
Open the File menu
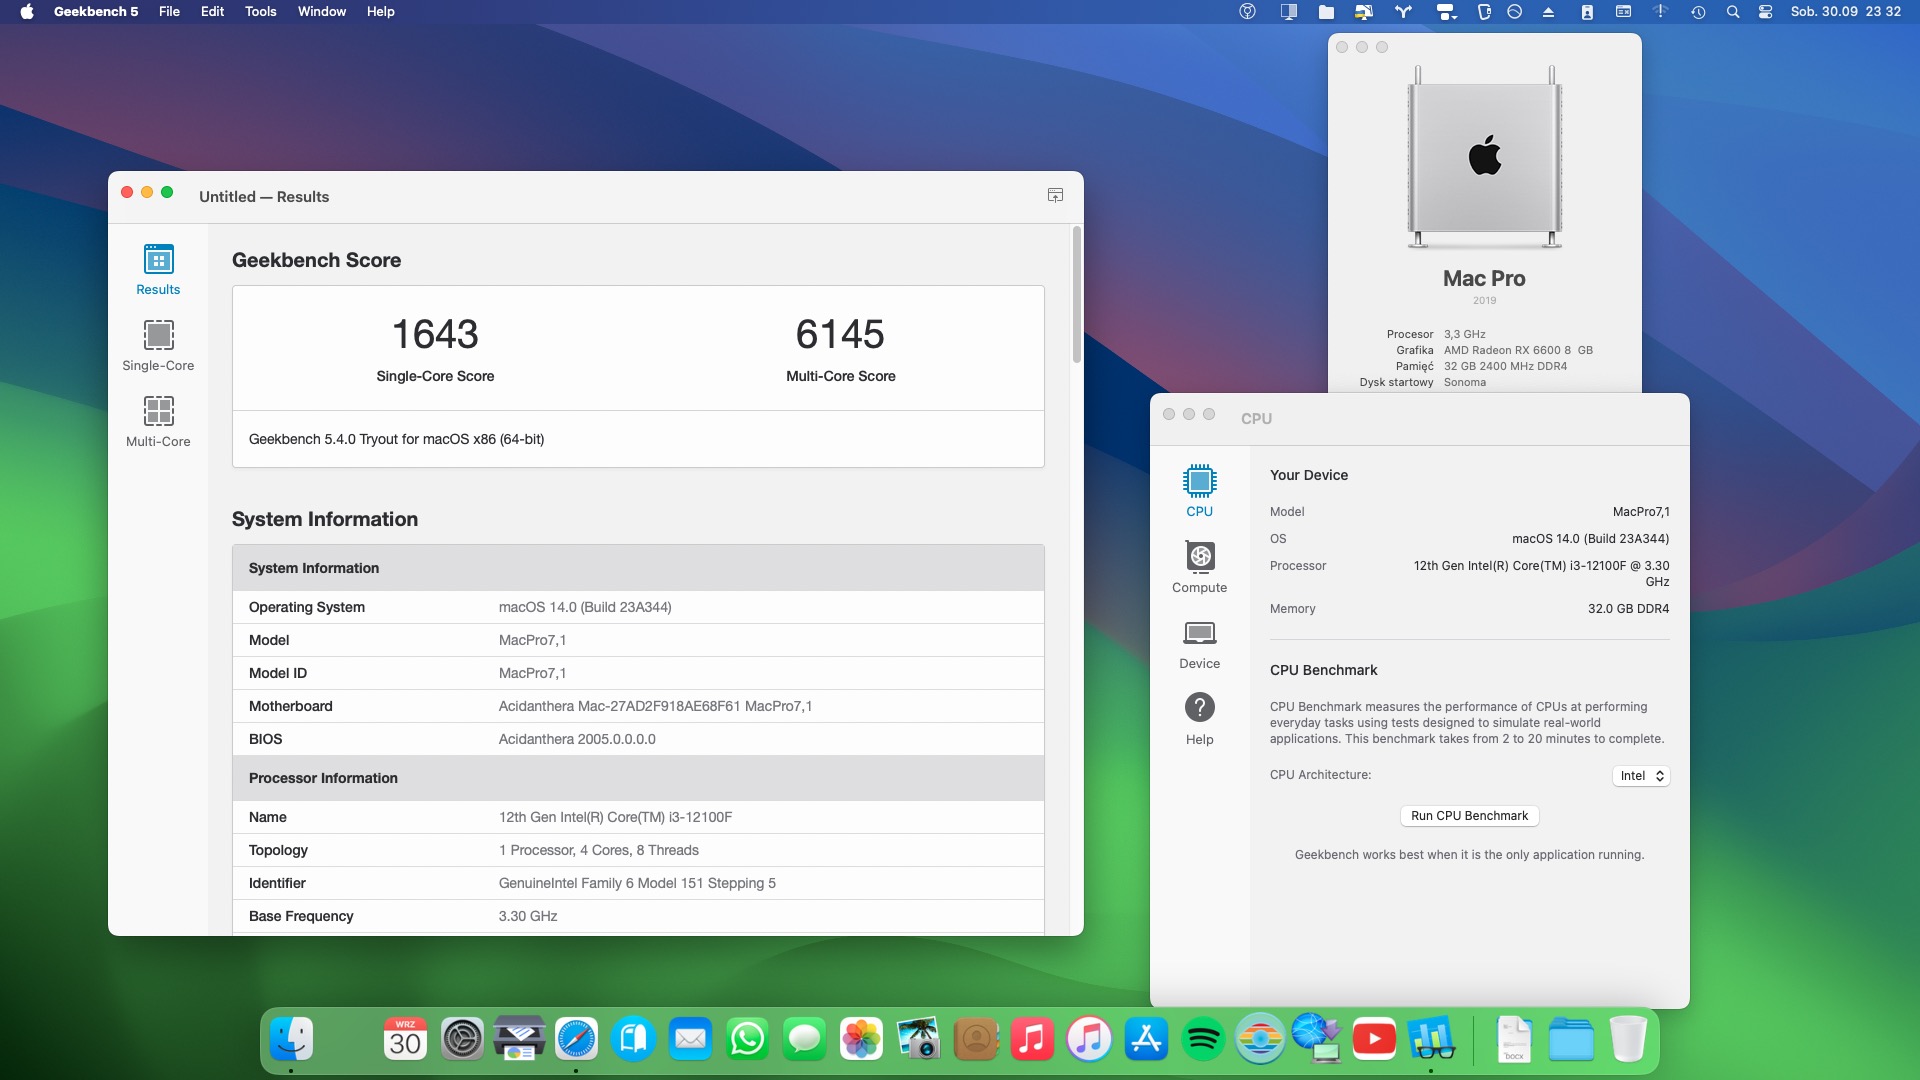169,12
